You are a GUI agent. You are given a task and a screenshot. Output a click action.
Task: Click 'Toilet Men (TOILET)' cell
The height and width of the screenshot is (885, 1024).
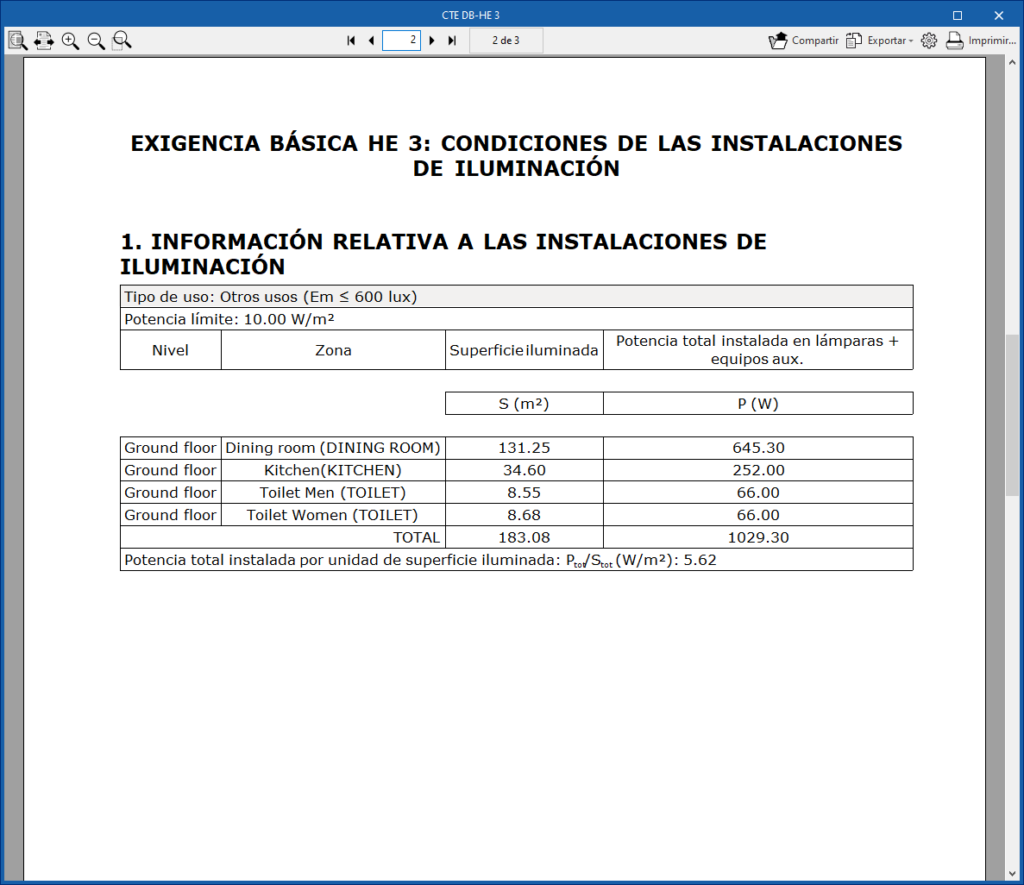[x=333, y=492]
